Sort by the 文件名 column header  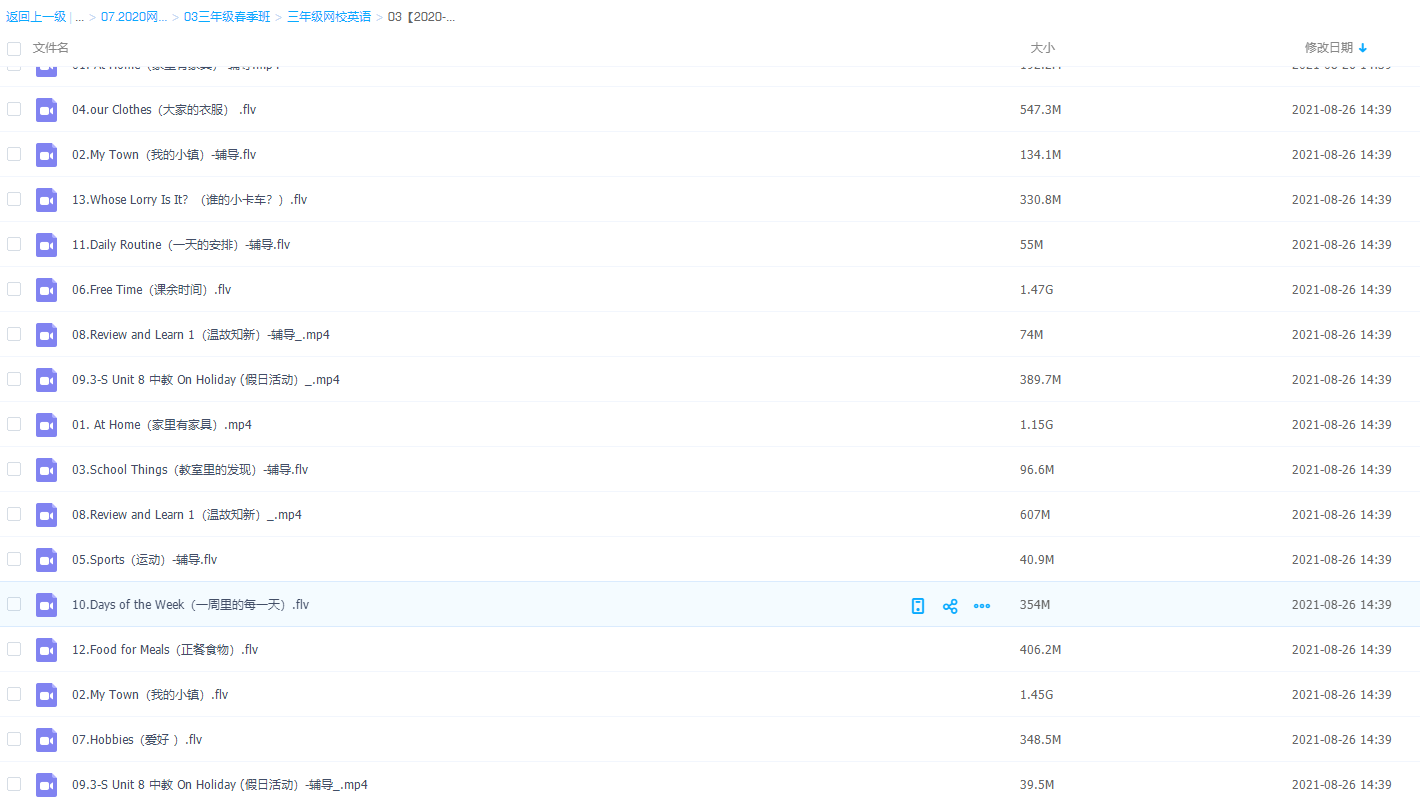(51, 48)
